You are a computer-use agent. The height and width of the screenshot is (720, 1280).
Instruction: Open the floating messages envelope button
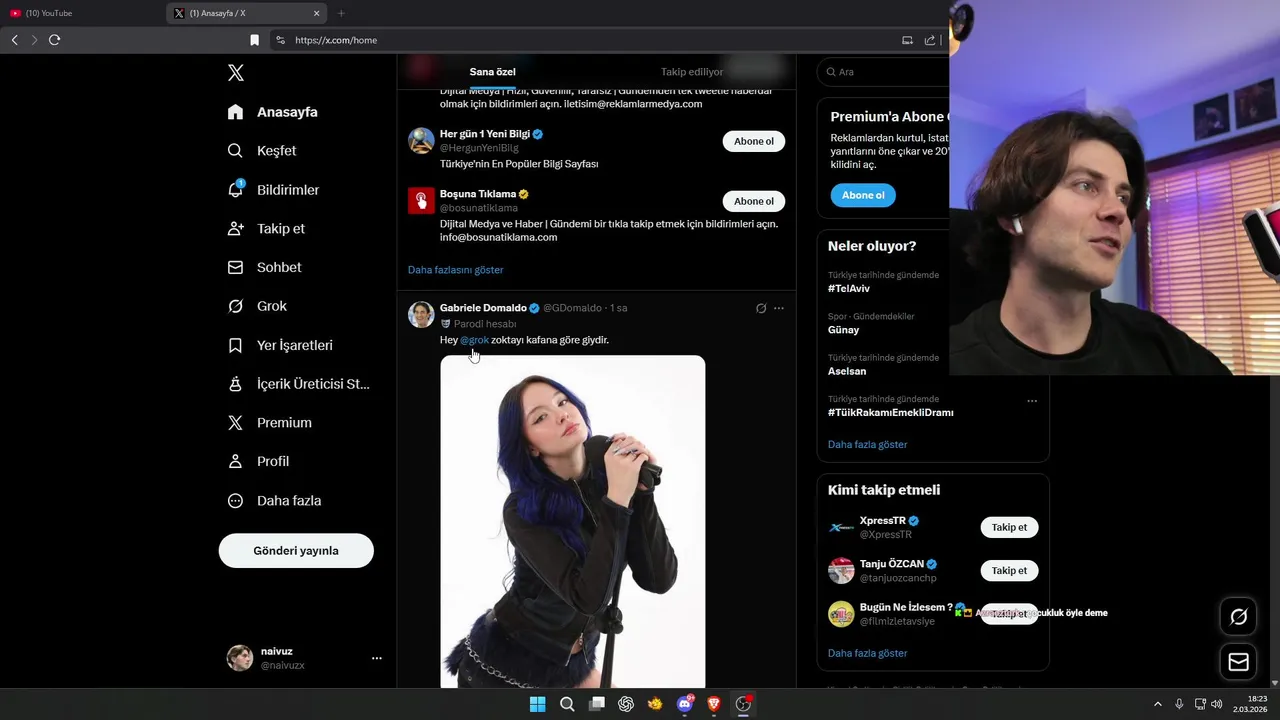point(1238,662)
